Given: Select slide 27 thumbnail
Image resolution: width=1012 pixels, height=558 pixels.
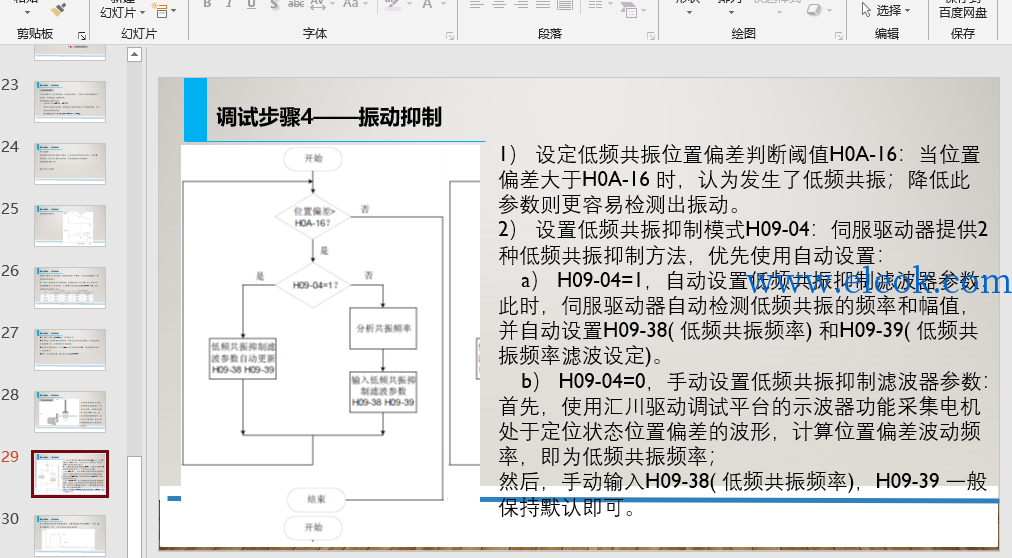Looking at the screenshot, I should click(70, 349).
